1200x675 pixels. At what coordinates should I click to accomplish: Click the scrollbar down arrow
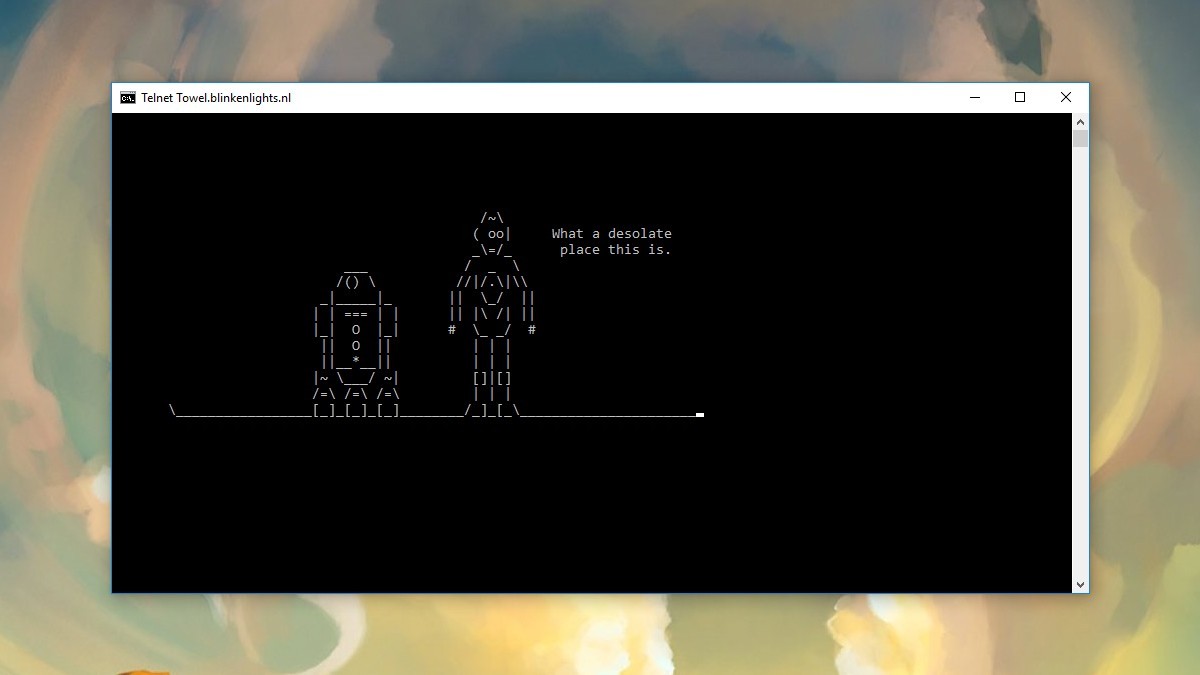point(1080,584)
